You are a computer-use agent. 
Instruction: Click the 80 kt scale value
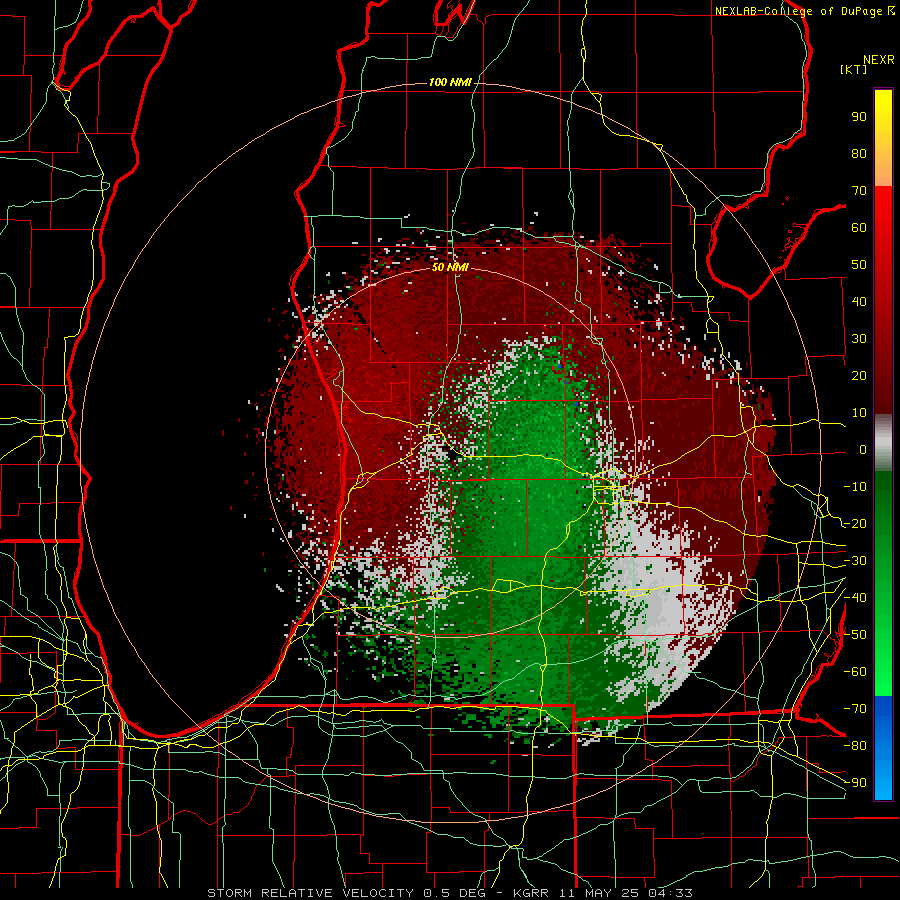pos(859,153)
